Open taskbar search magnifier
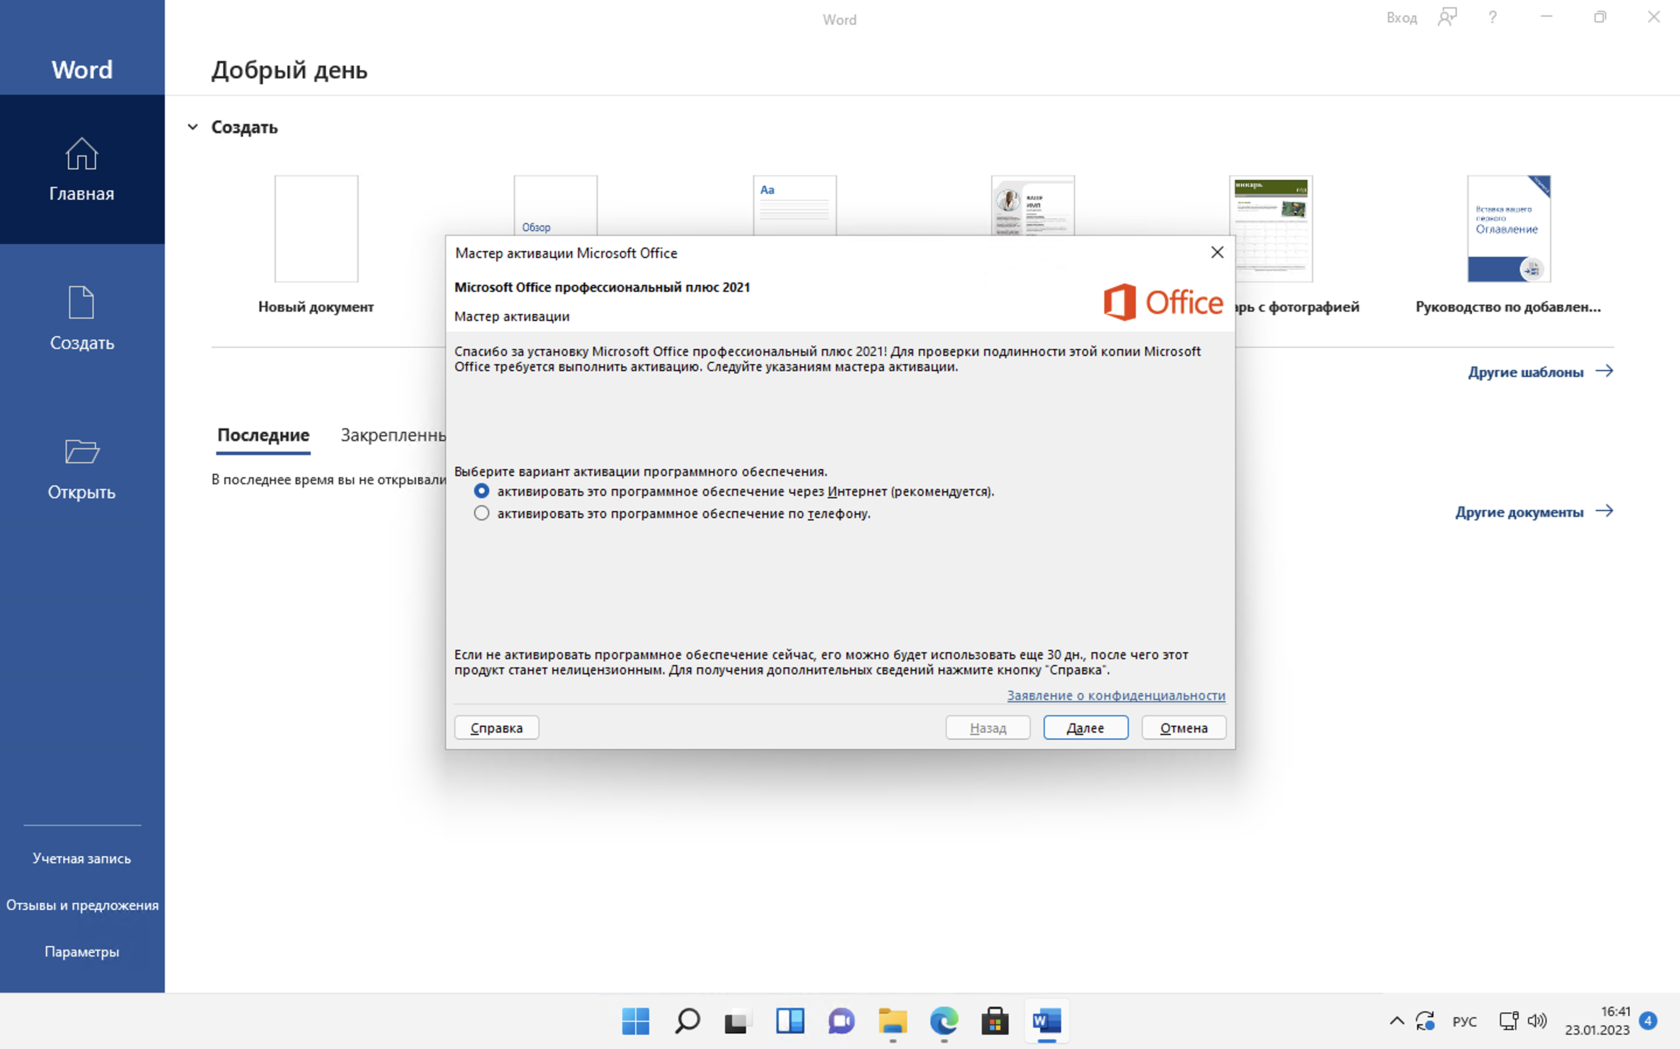 click(x=687, y=1021)
